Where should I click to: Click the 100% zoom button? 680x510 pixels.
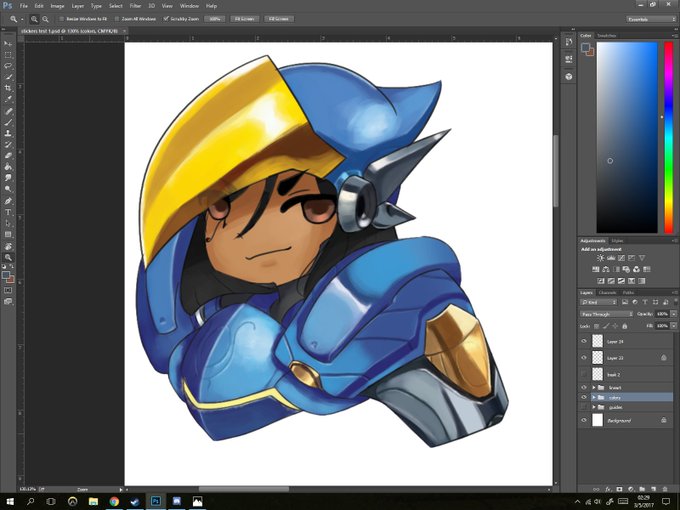(x=214, y=19)
